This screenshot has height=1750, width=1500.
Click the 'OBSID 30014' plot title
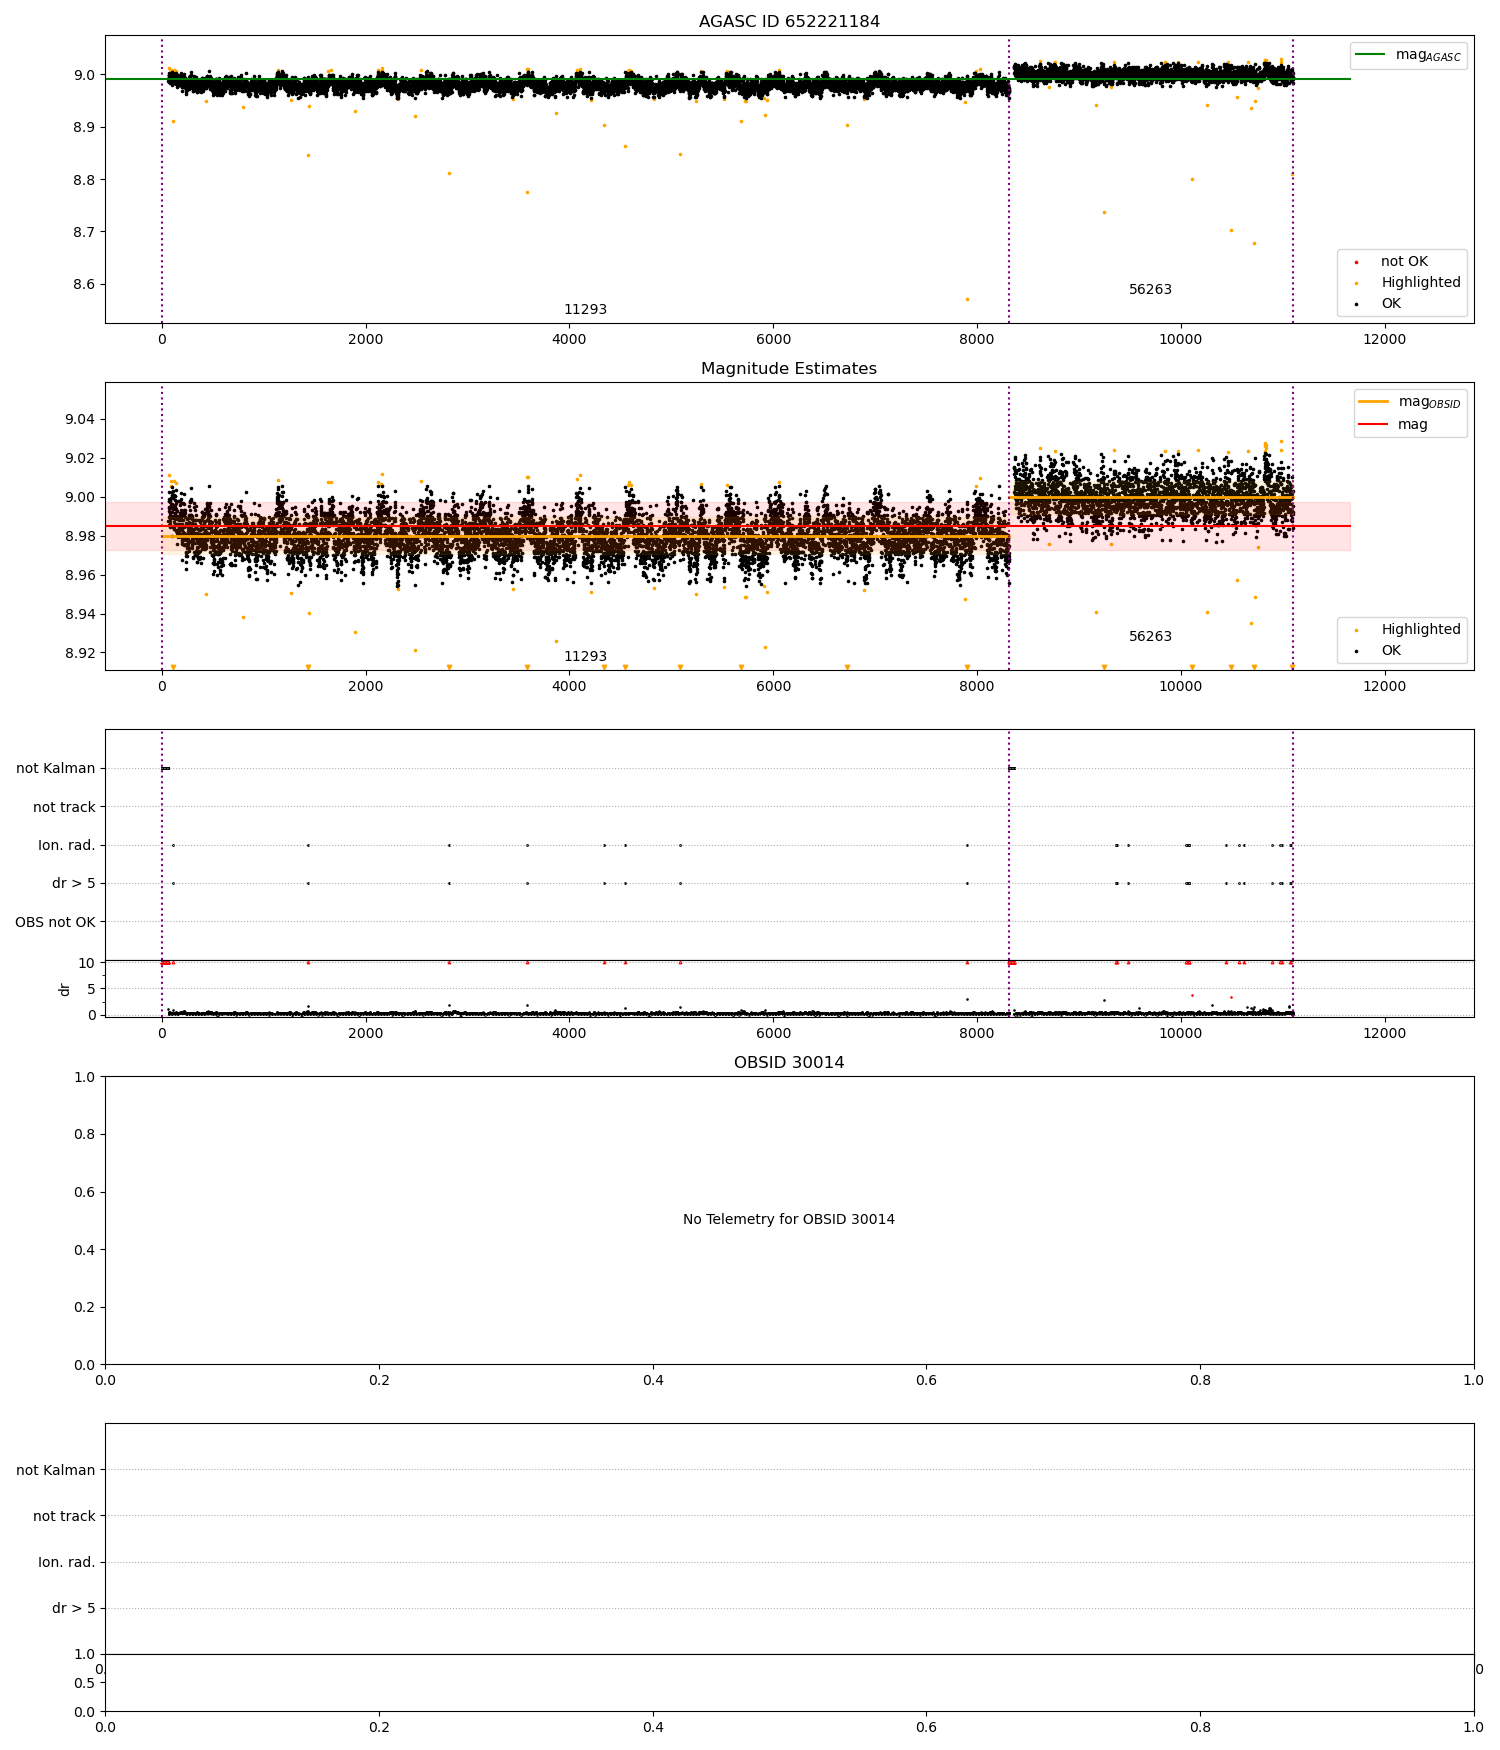(x=789, y=1063)
